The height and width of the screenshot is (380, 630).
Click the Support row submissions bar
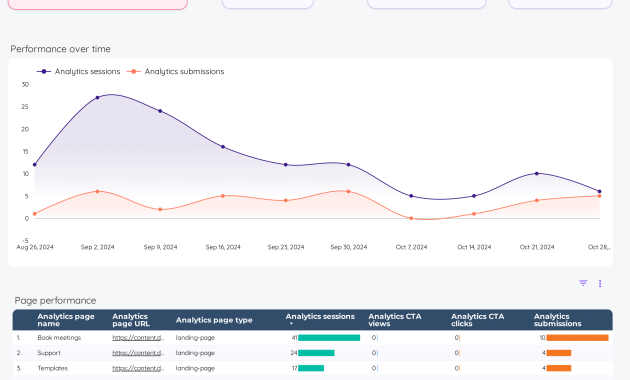click(559, 353)
